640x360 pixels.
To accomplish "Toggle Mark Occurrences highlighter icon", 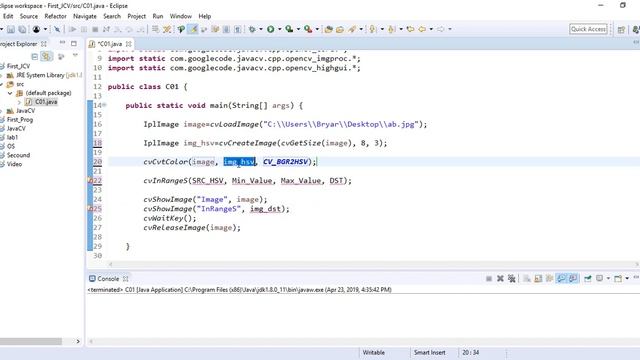I will click(x=193, y=29).
